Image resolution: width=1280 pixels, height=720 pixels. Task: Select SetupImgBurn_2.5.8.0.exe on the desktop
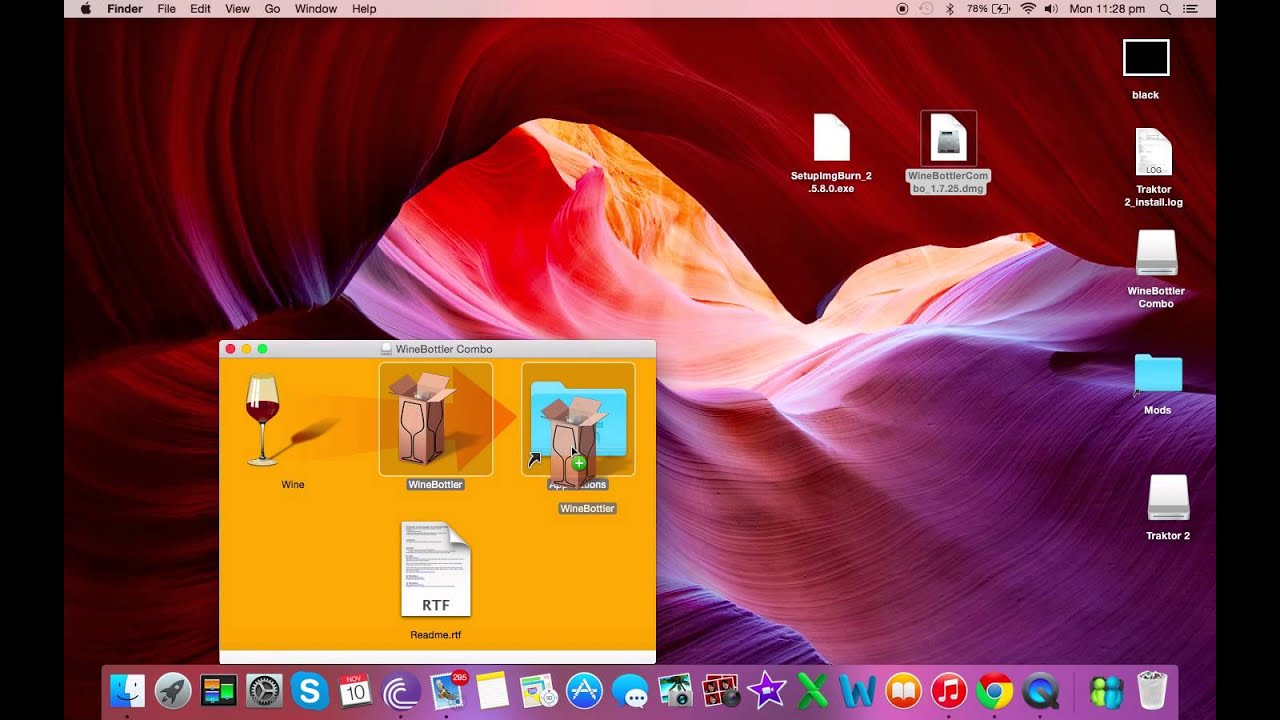831,138
